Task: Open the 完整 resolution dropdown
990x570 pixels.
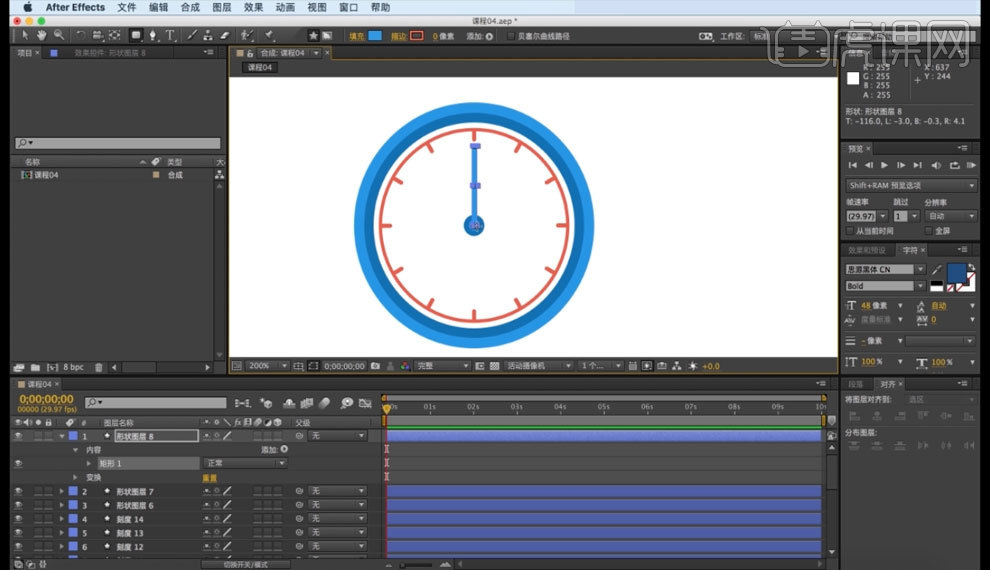Action: tap(442, 366)
